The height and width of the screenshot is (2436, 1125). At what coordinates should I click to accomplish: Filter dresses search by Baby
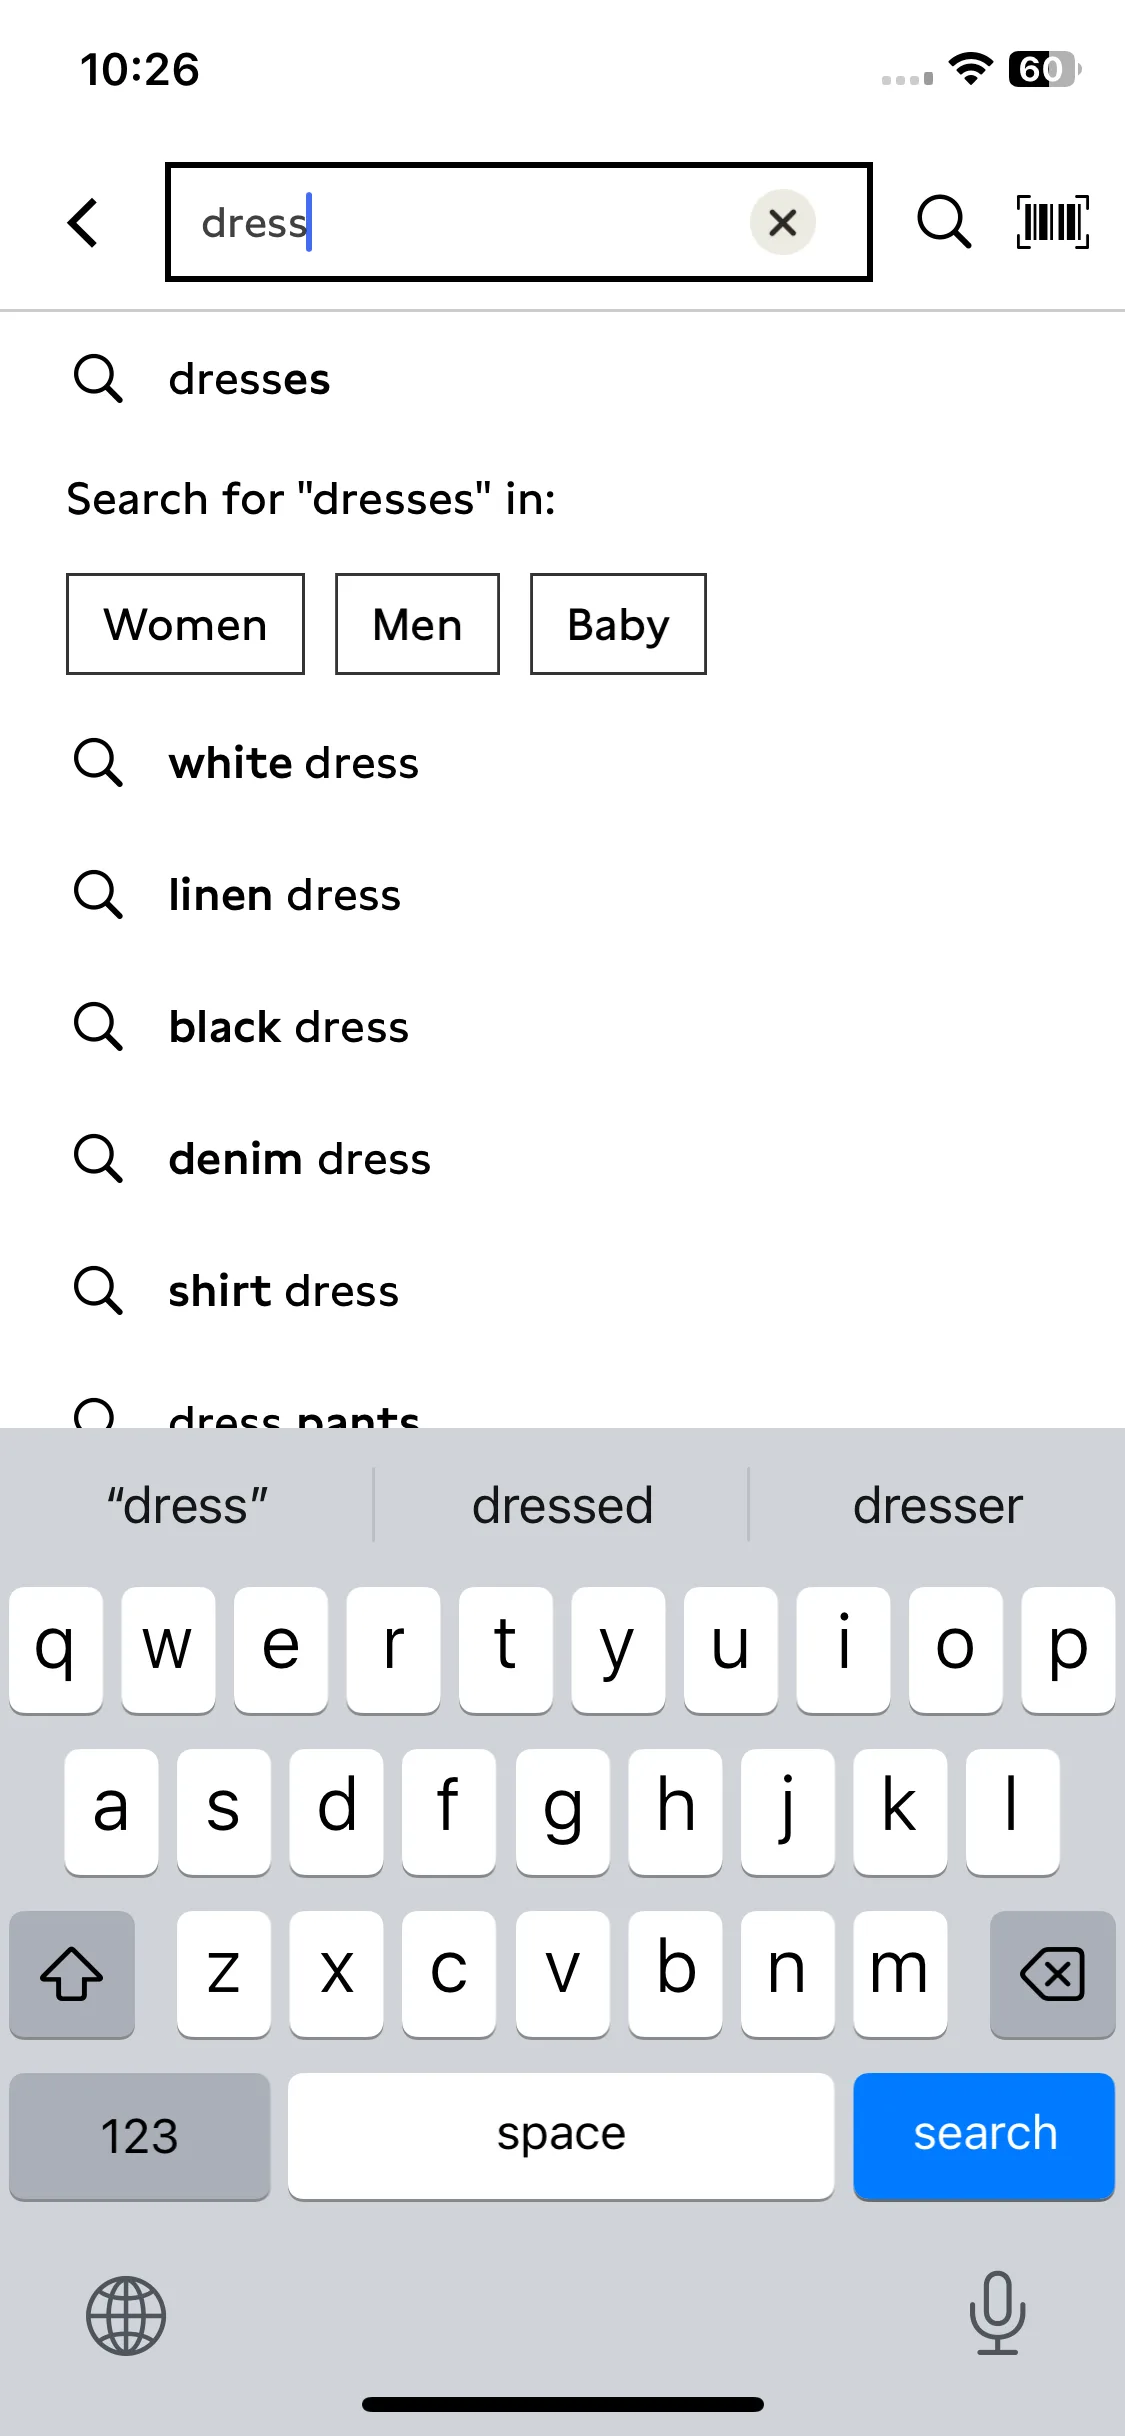tap(618, 624)
